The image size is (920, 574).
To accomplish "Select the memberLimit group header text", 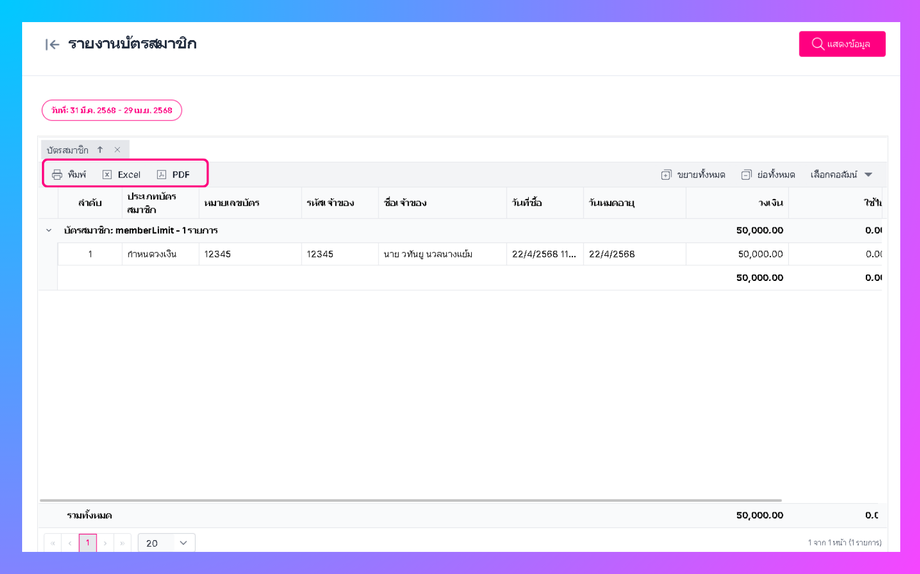I will 141,231.
